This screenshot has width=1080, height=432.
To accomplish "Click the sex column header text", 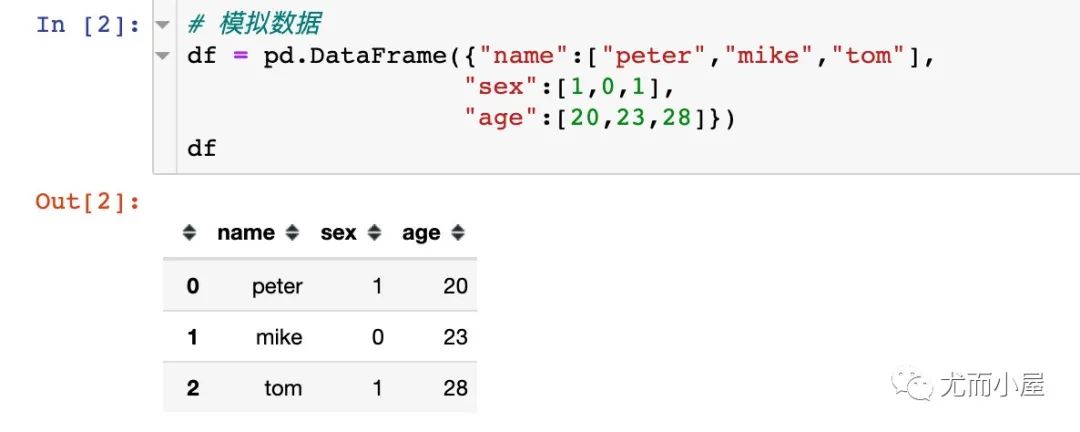I will click(x=338, y=233).
